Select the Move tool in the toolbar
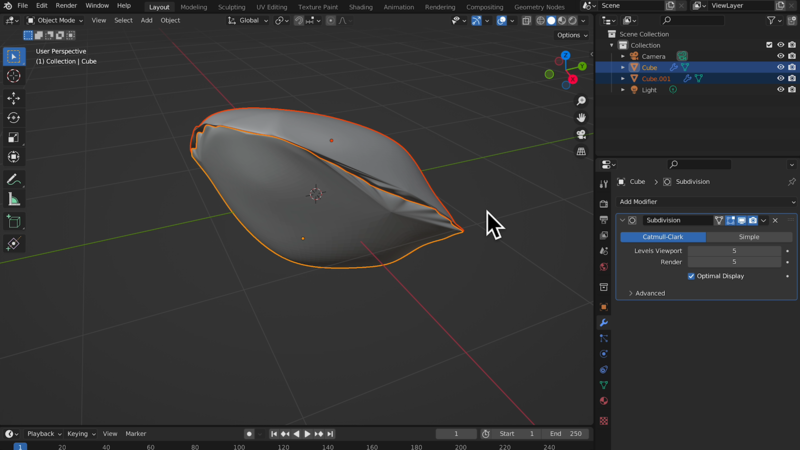The width and height of the screenshot is (800, 450). tap(14, 98)
